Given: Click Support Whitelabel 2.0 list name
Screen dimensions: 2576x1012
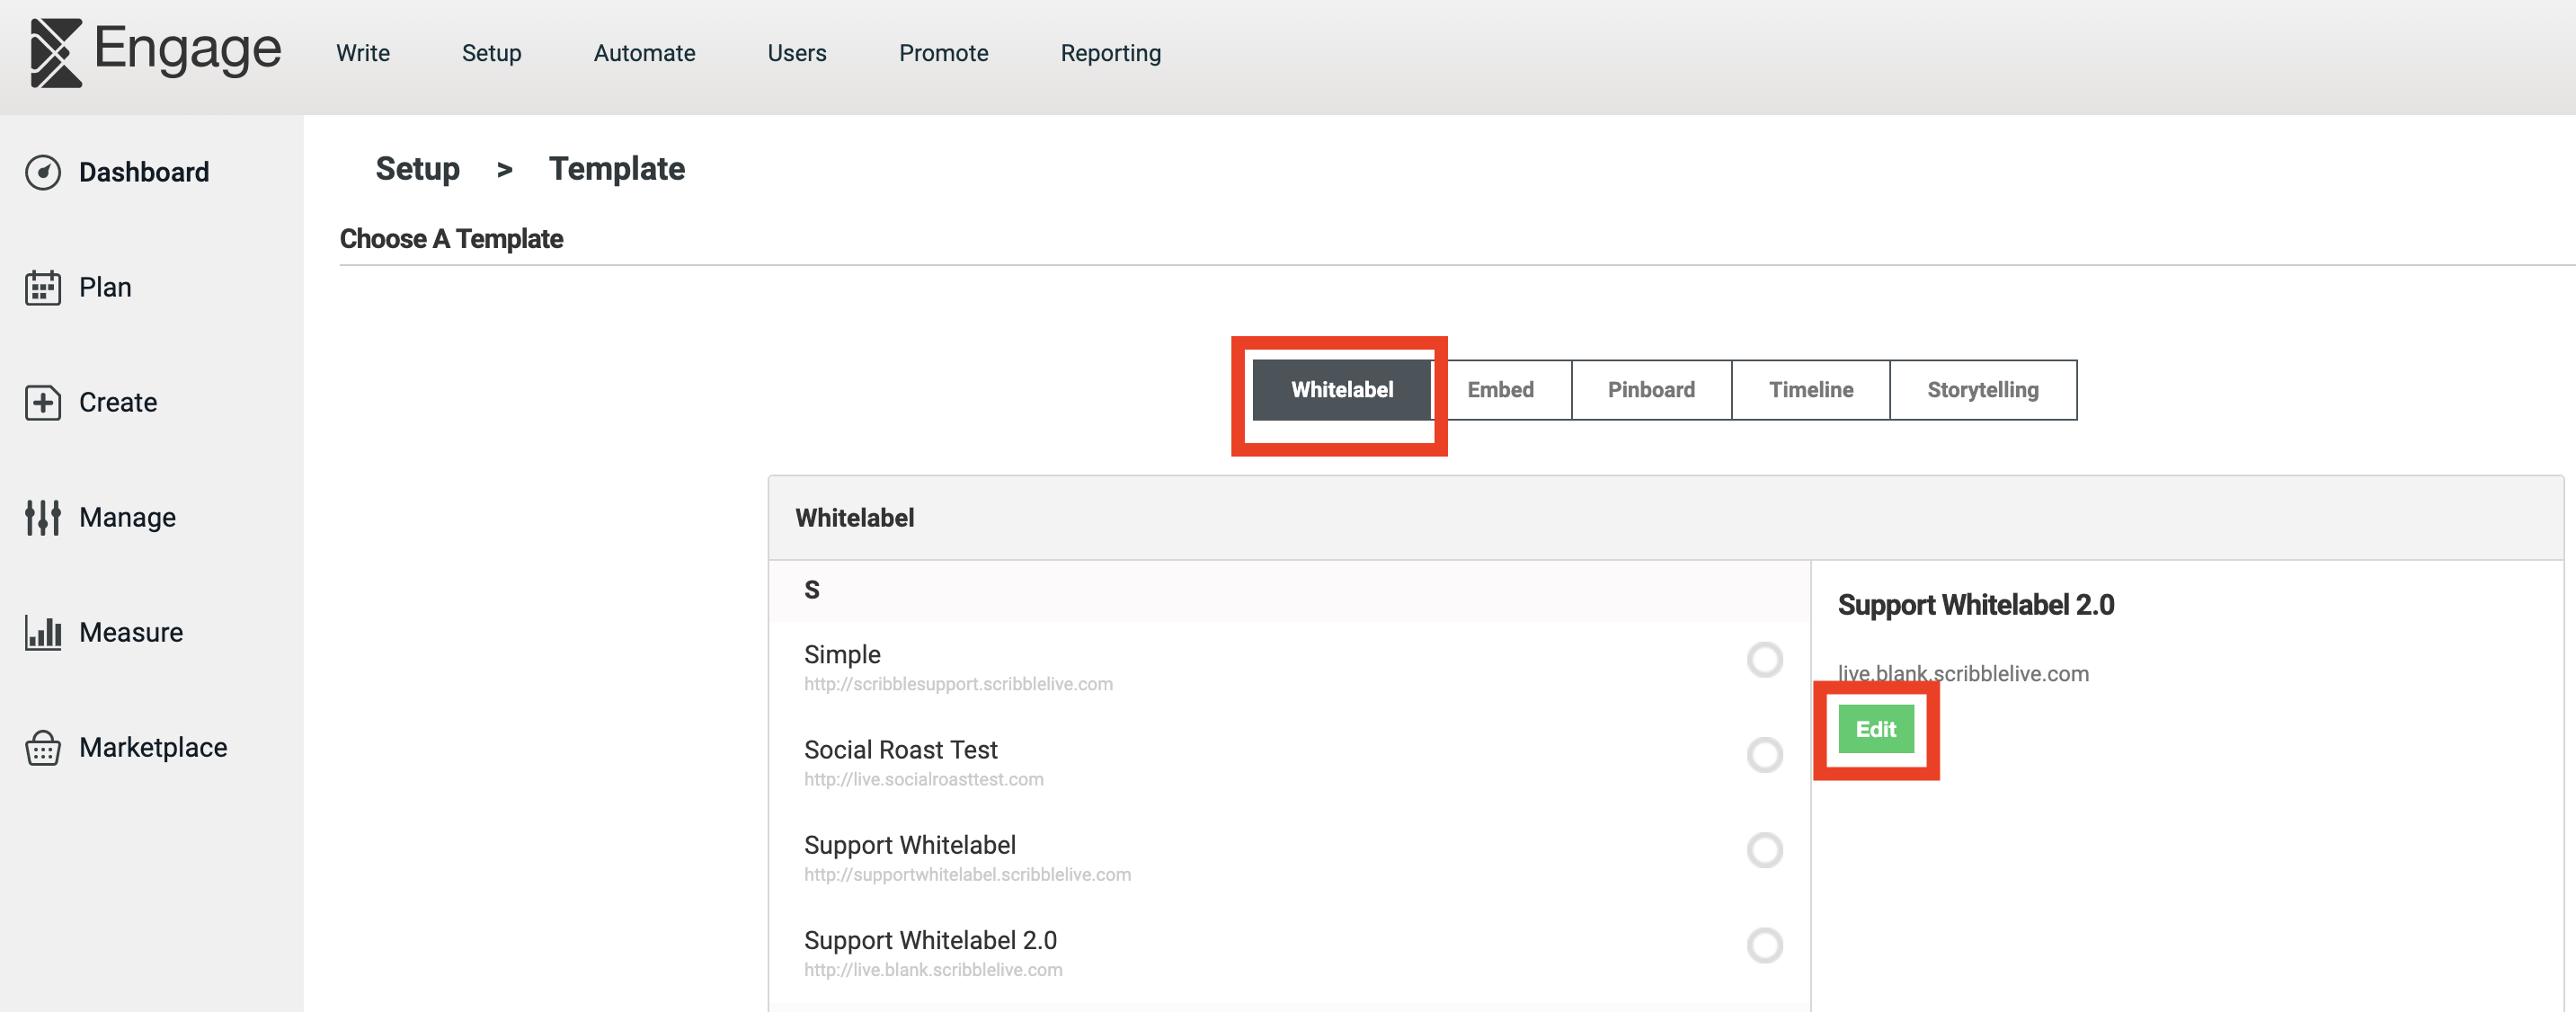Looking at the screenshot, I should [930, 939].
